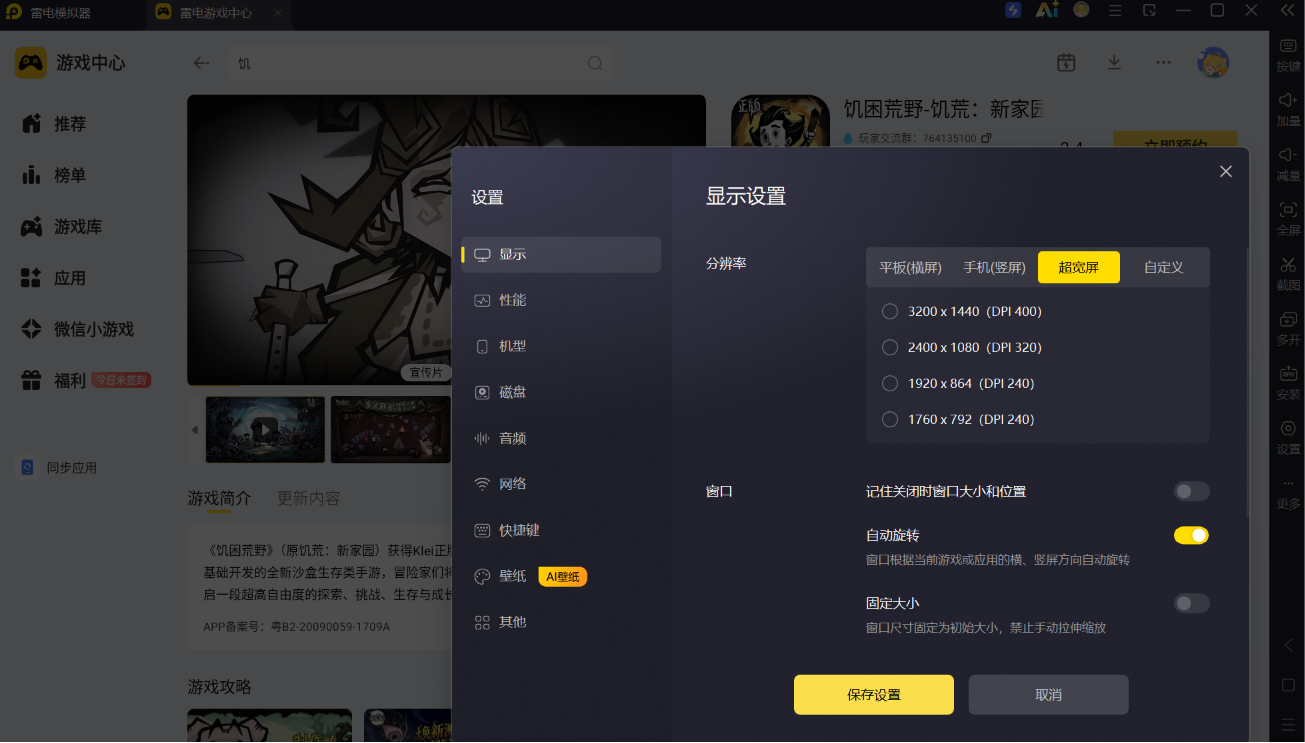The width and height of the screenshot is (1305, 743).
Task: Switch to the 雷电模拟器 window tab
Action: click(x=60, y=13)
